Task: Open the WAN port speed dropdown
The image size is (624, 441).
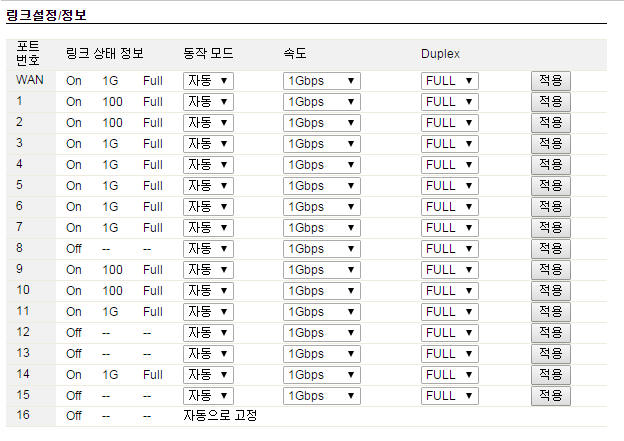Action: 322,81
